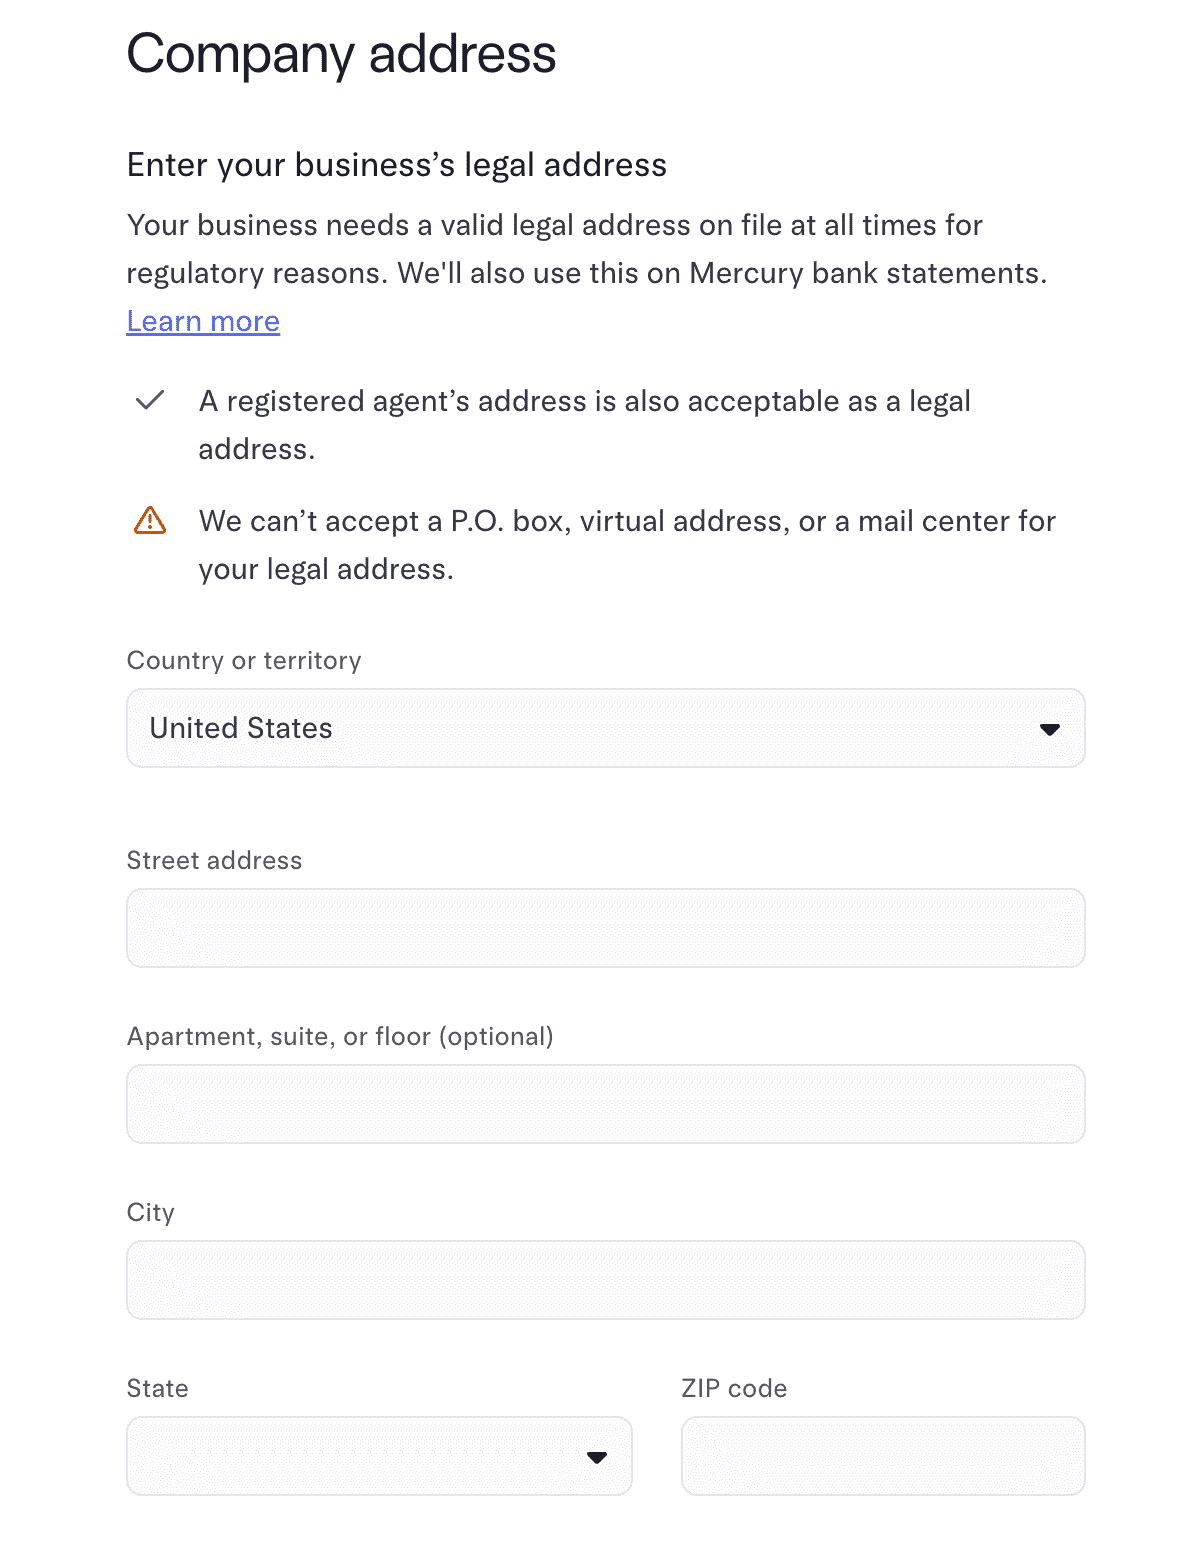Click the City label text
This screenshot has height=1556, width=1186.
(150, 1213)
